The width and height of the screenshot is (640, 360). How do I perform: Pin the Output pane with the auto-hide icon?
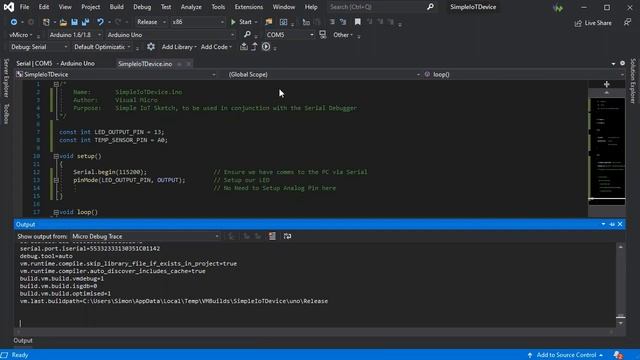coord(612,224)
